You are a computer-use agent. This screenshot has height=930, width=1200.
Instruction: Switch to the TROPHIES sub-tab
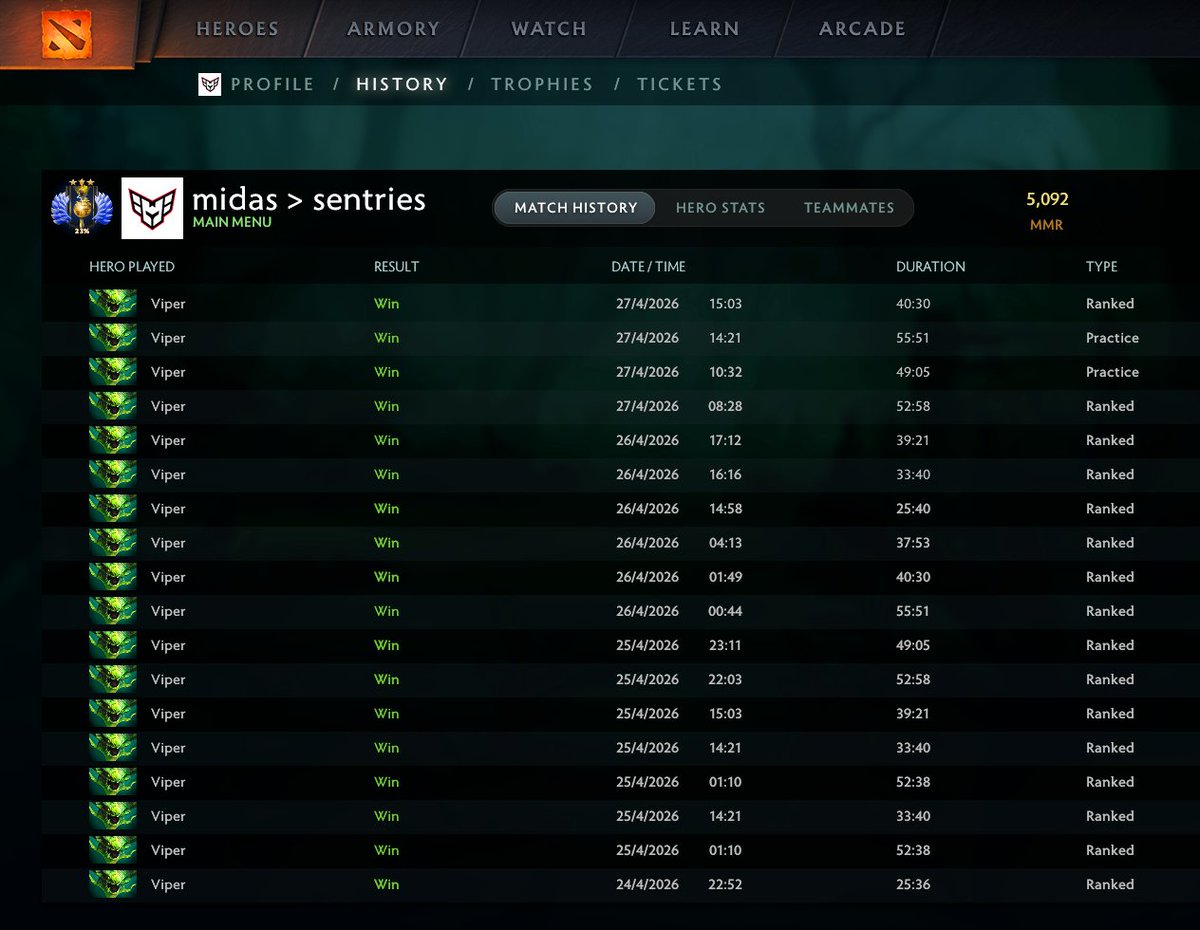[542, 84]
